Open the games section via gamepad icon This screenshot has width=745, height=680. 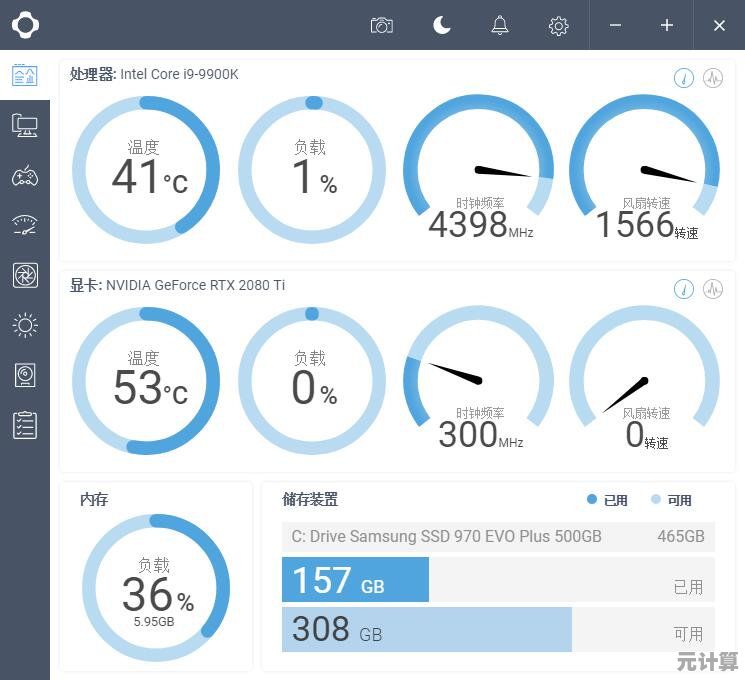25,176
